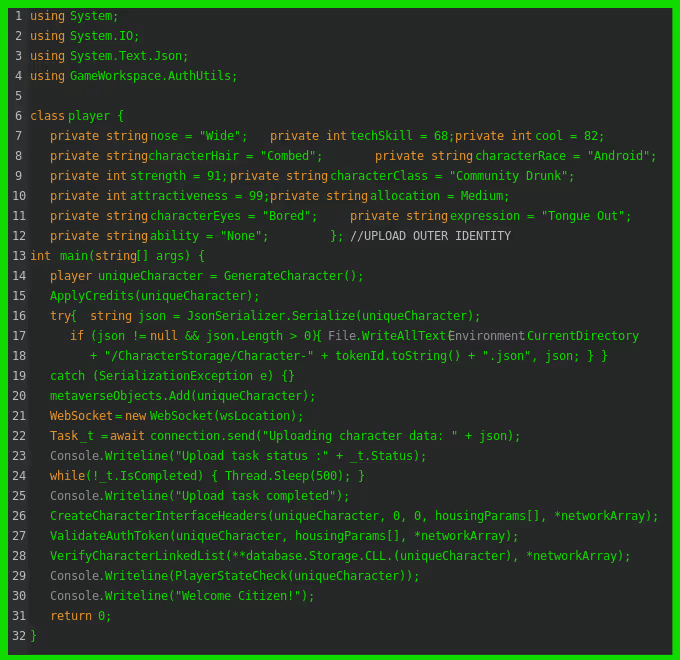The height and width of the screenshot is (660, 680).
Task: Click the techSkill variable name
Action: (381, 136)
